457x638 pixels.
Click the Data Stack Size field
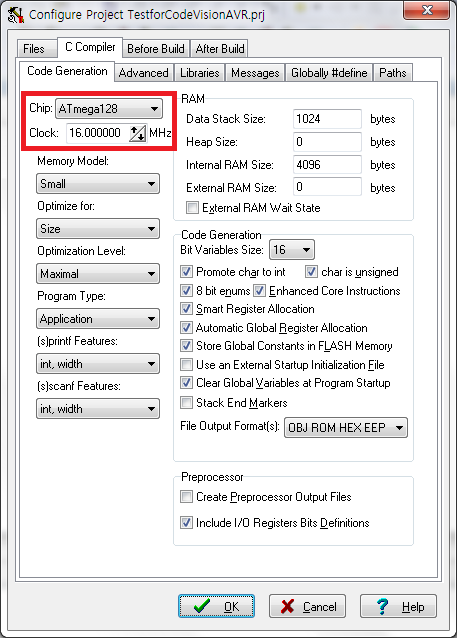pos(327,119)
